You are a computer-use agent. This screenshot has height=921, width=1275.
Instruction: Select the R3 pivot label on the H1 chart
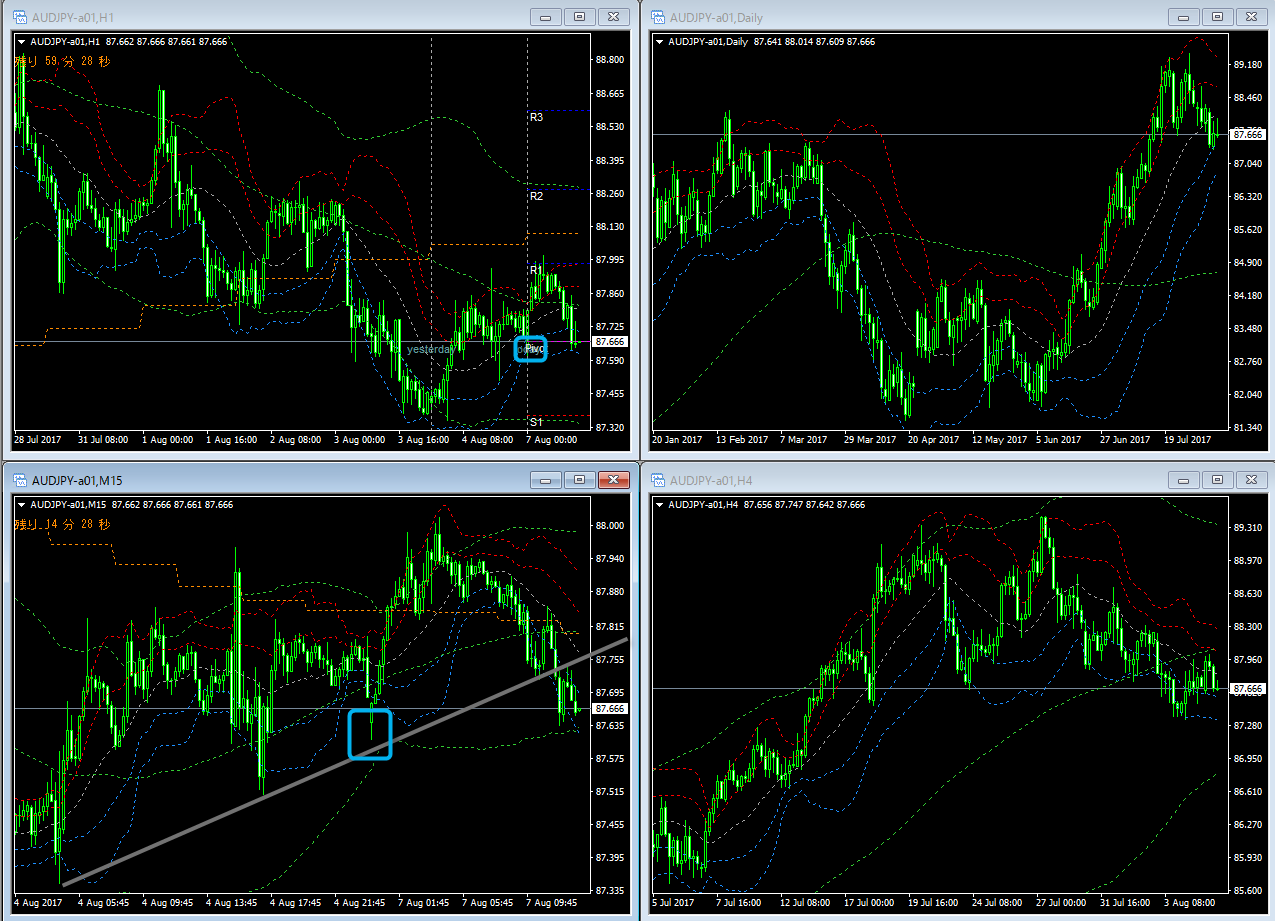(537, 117)
